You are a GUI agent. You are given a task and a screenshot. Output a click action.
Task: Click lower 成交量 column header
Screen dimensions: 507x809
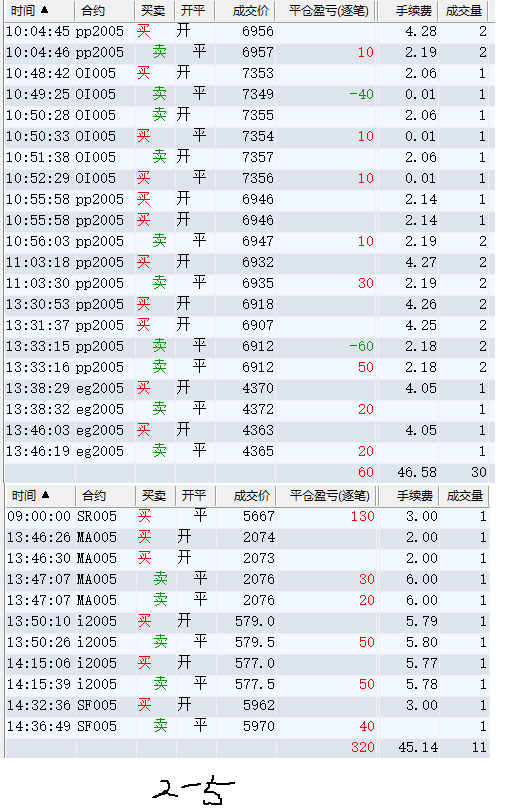click(x=464, y=495)
